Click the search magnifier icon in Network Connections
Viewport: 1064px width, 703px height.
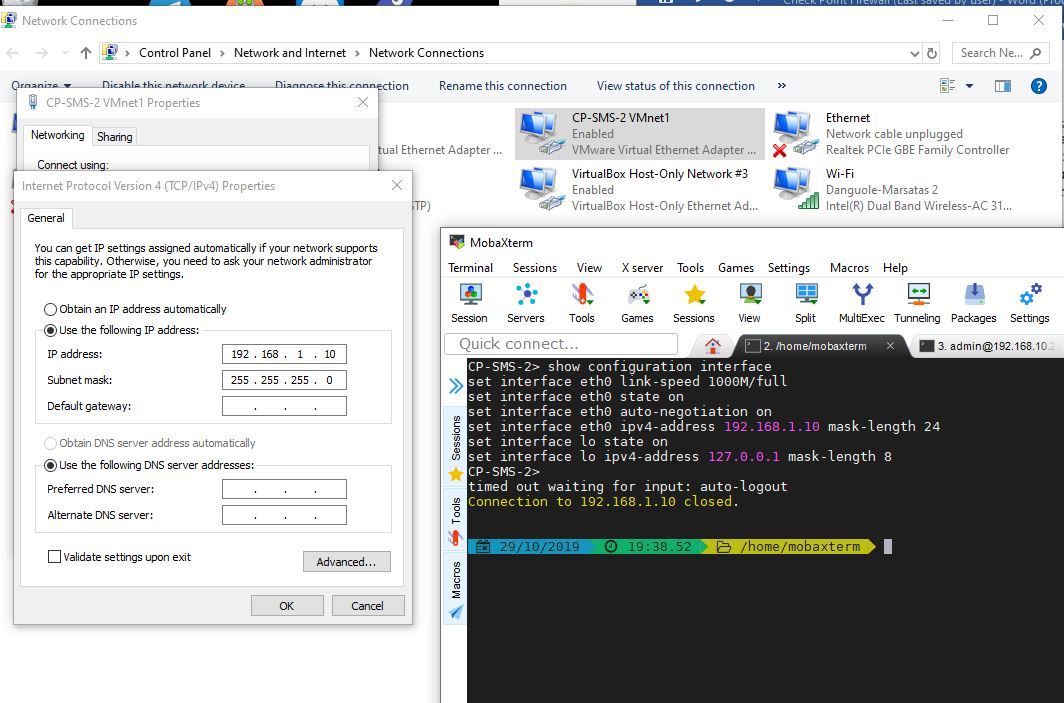click(1036, 53)
